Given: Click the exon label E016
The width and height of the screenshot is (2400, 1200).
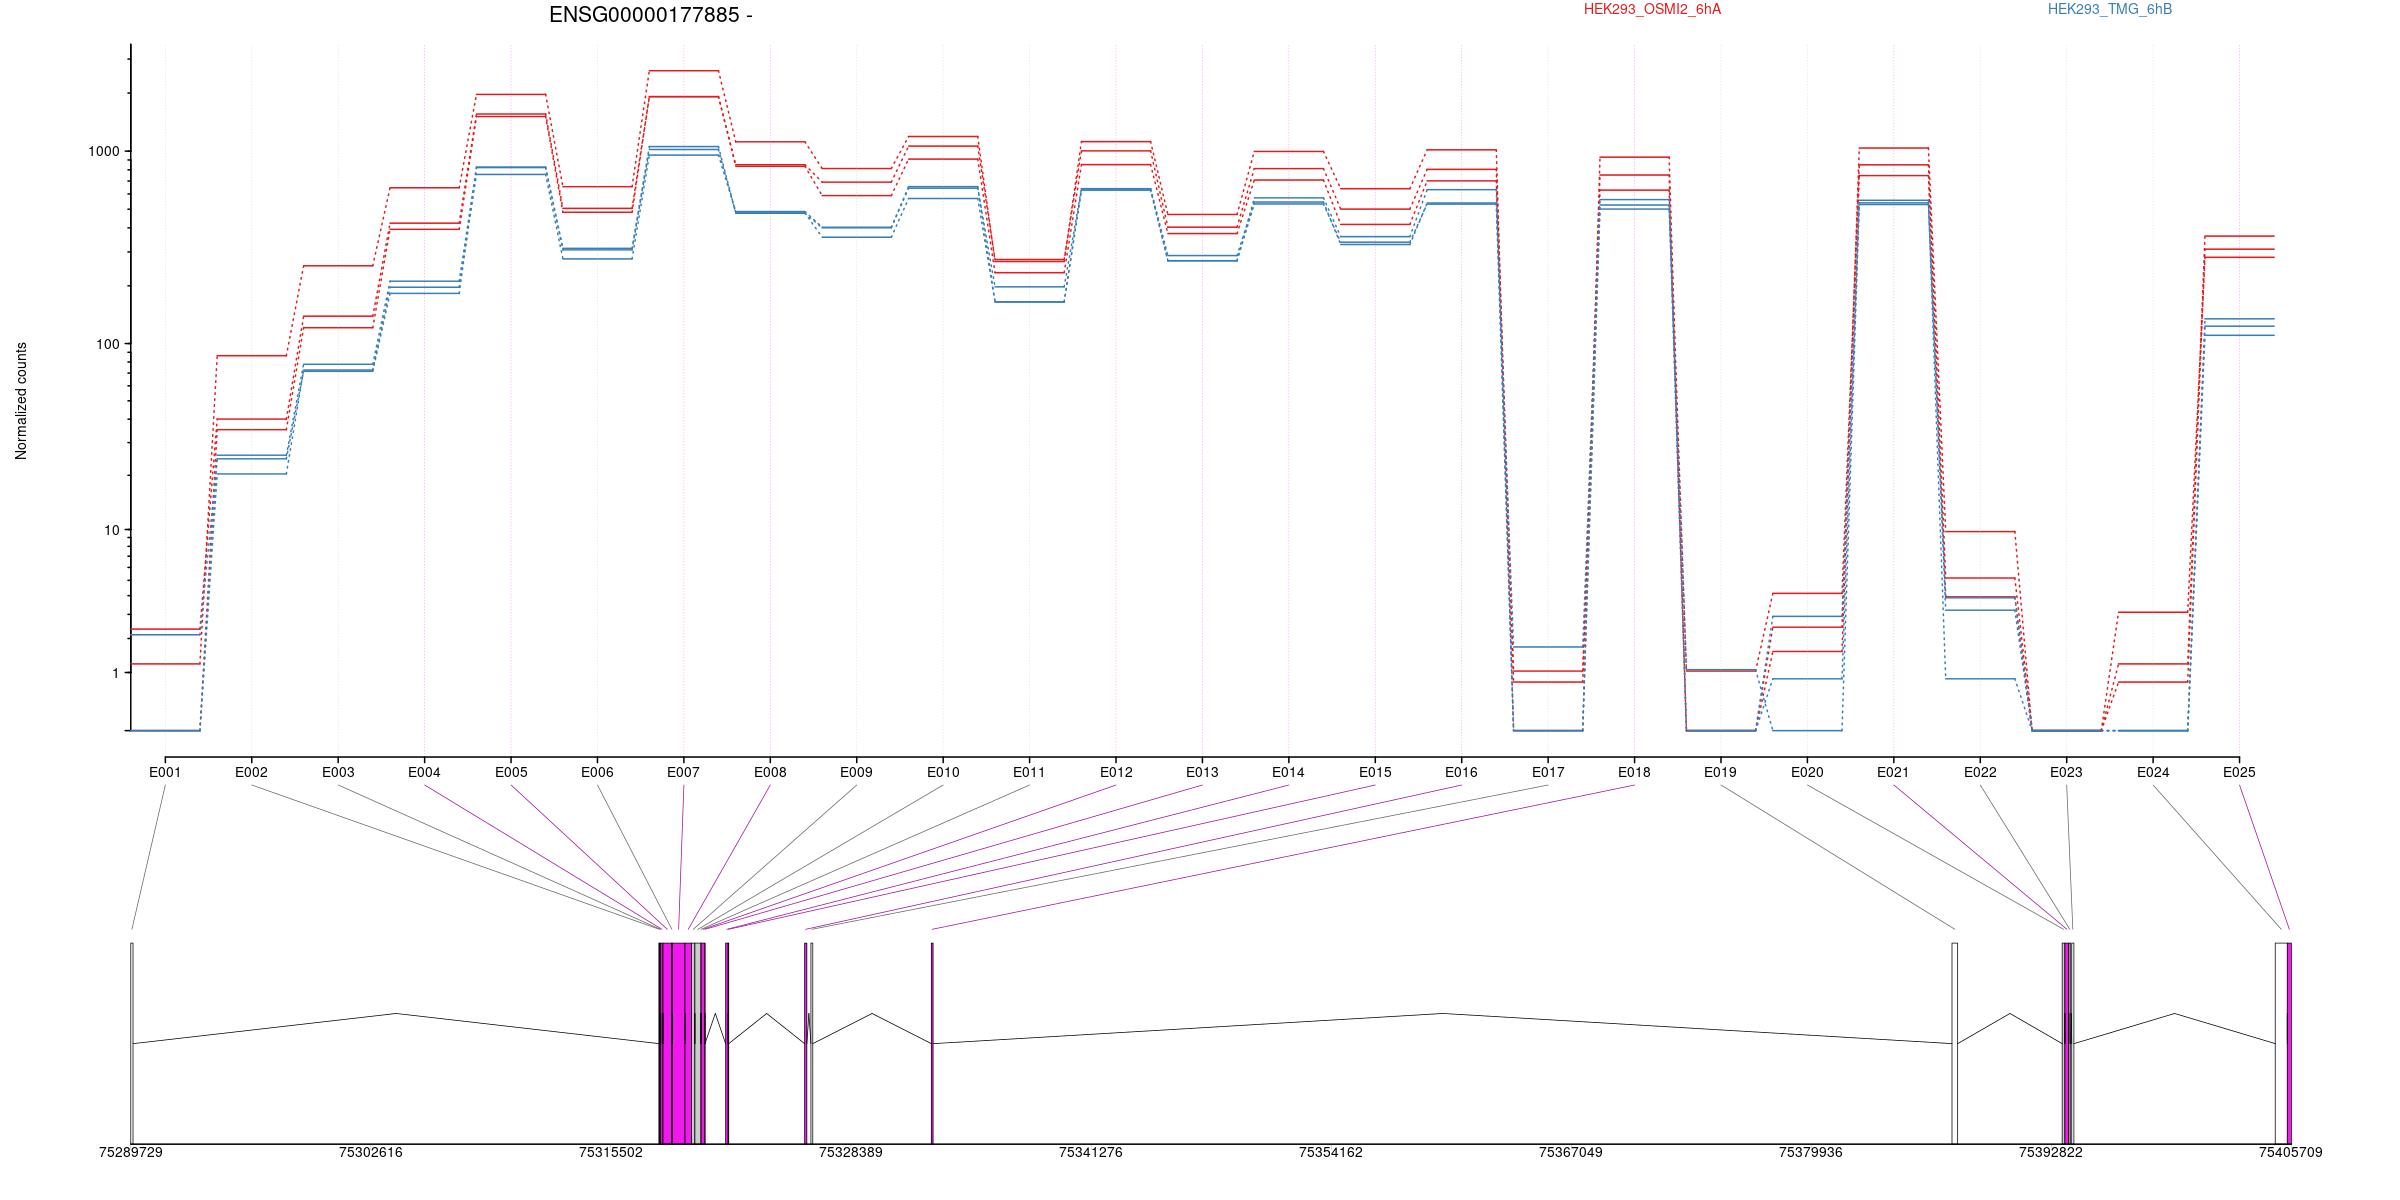Looking at the screenshot, I should tap(1461, 772).
